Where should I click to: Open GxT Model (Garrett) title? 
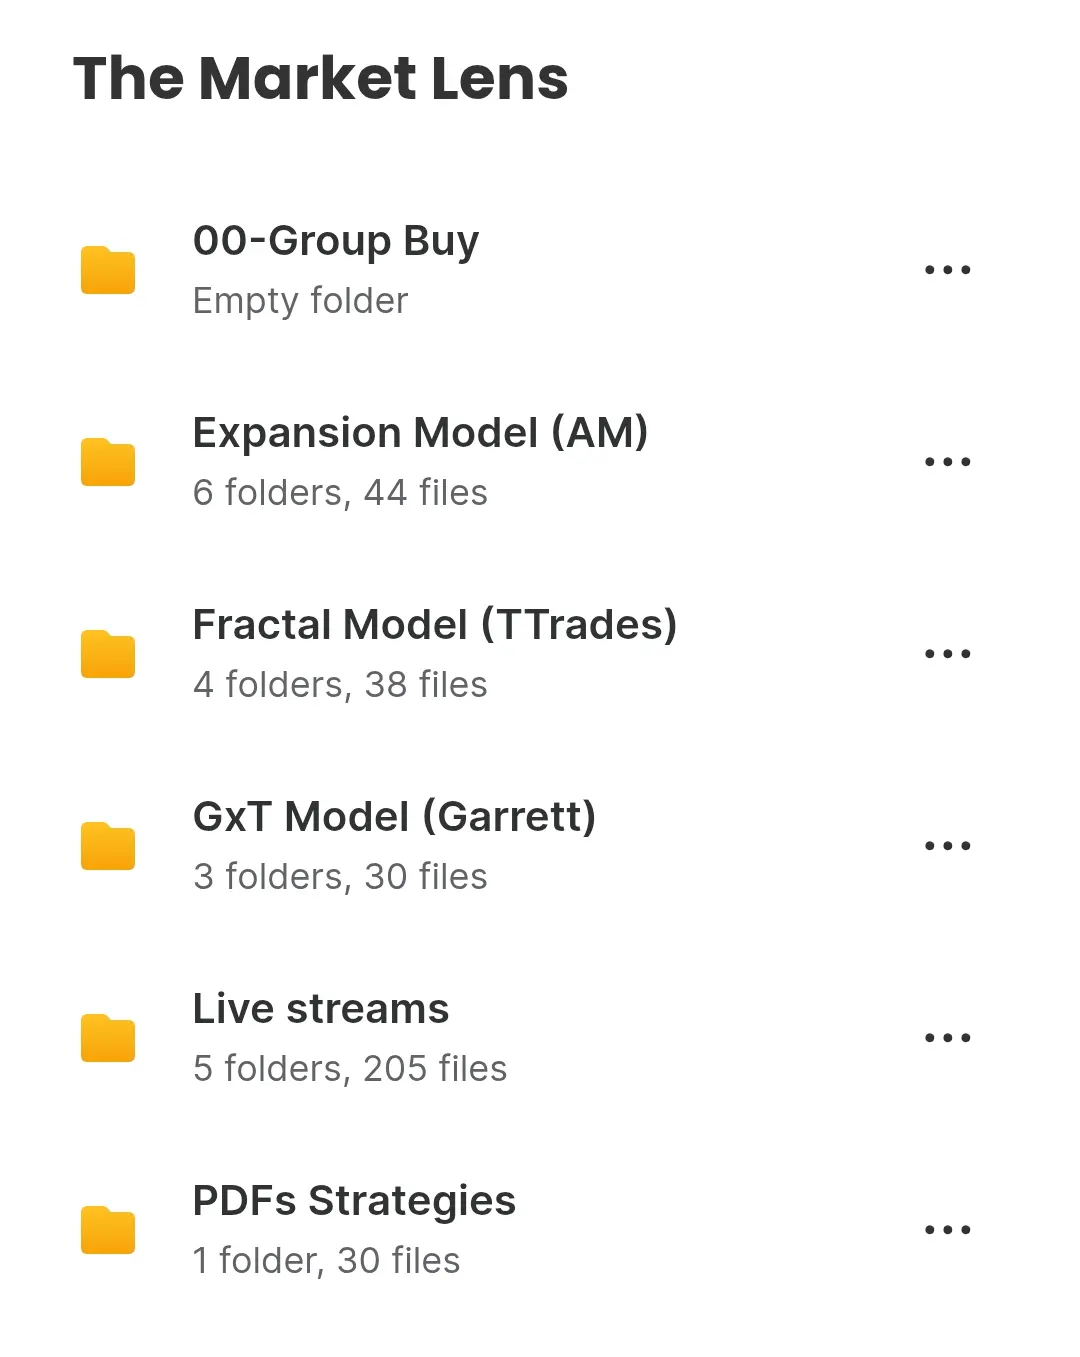(x=394, y=817)
